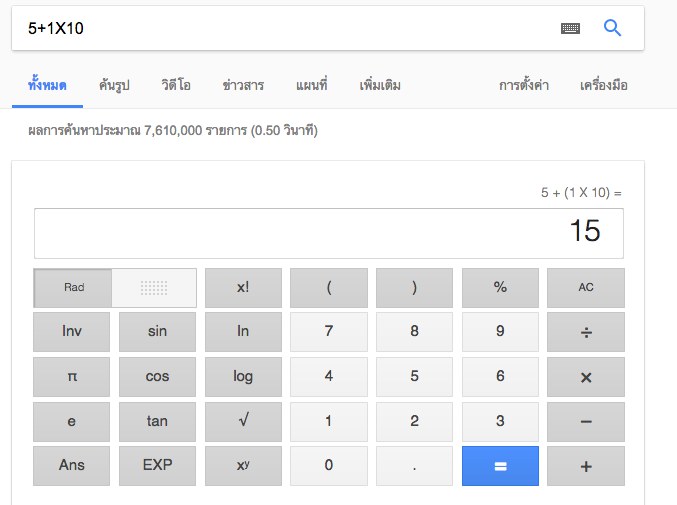The width and height of the screenshot is (677, 505).
Task: Toggle the Inv inverse functions key
Action: (x=72, y=331)
